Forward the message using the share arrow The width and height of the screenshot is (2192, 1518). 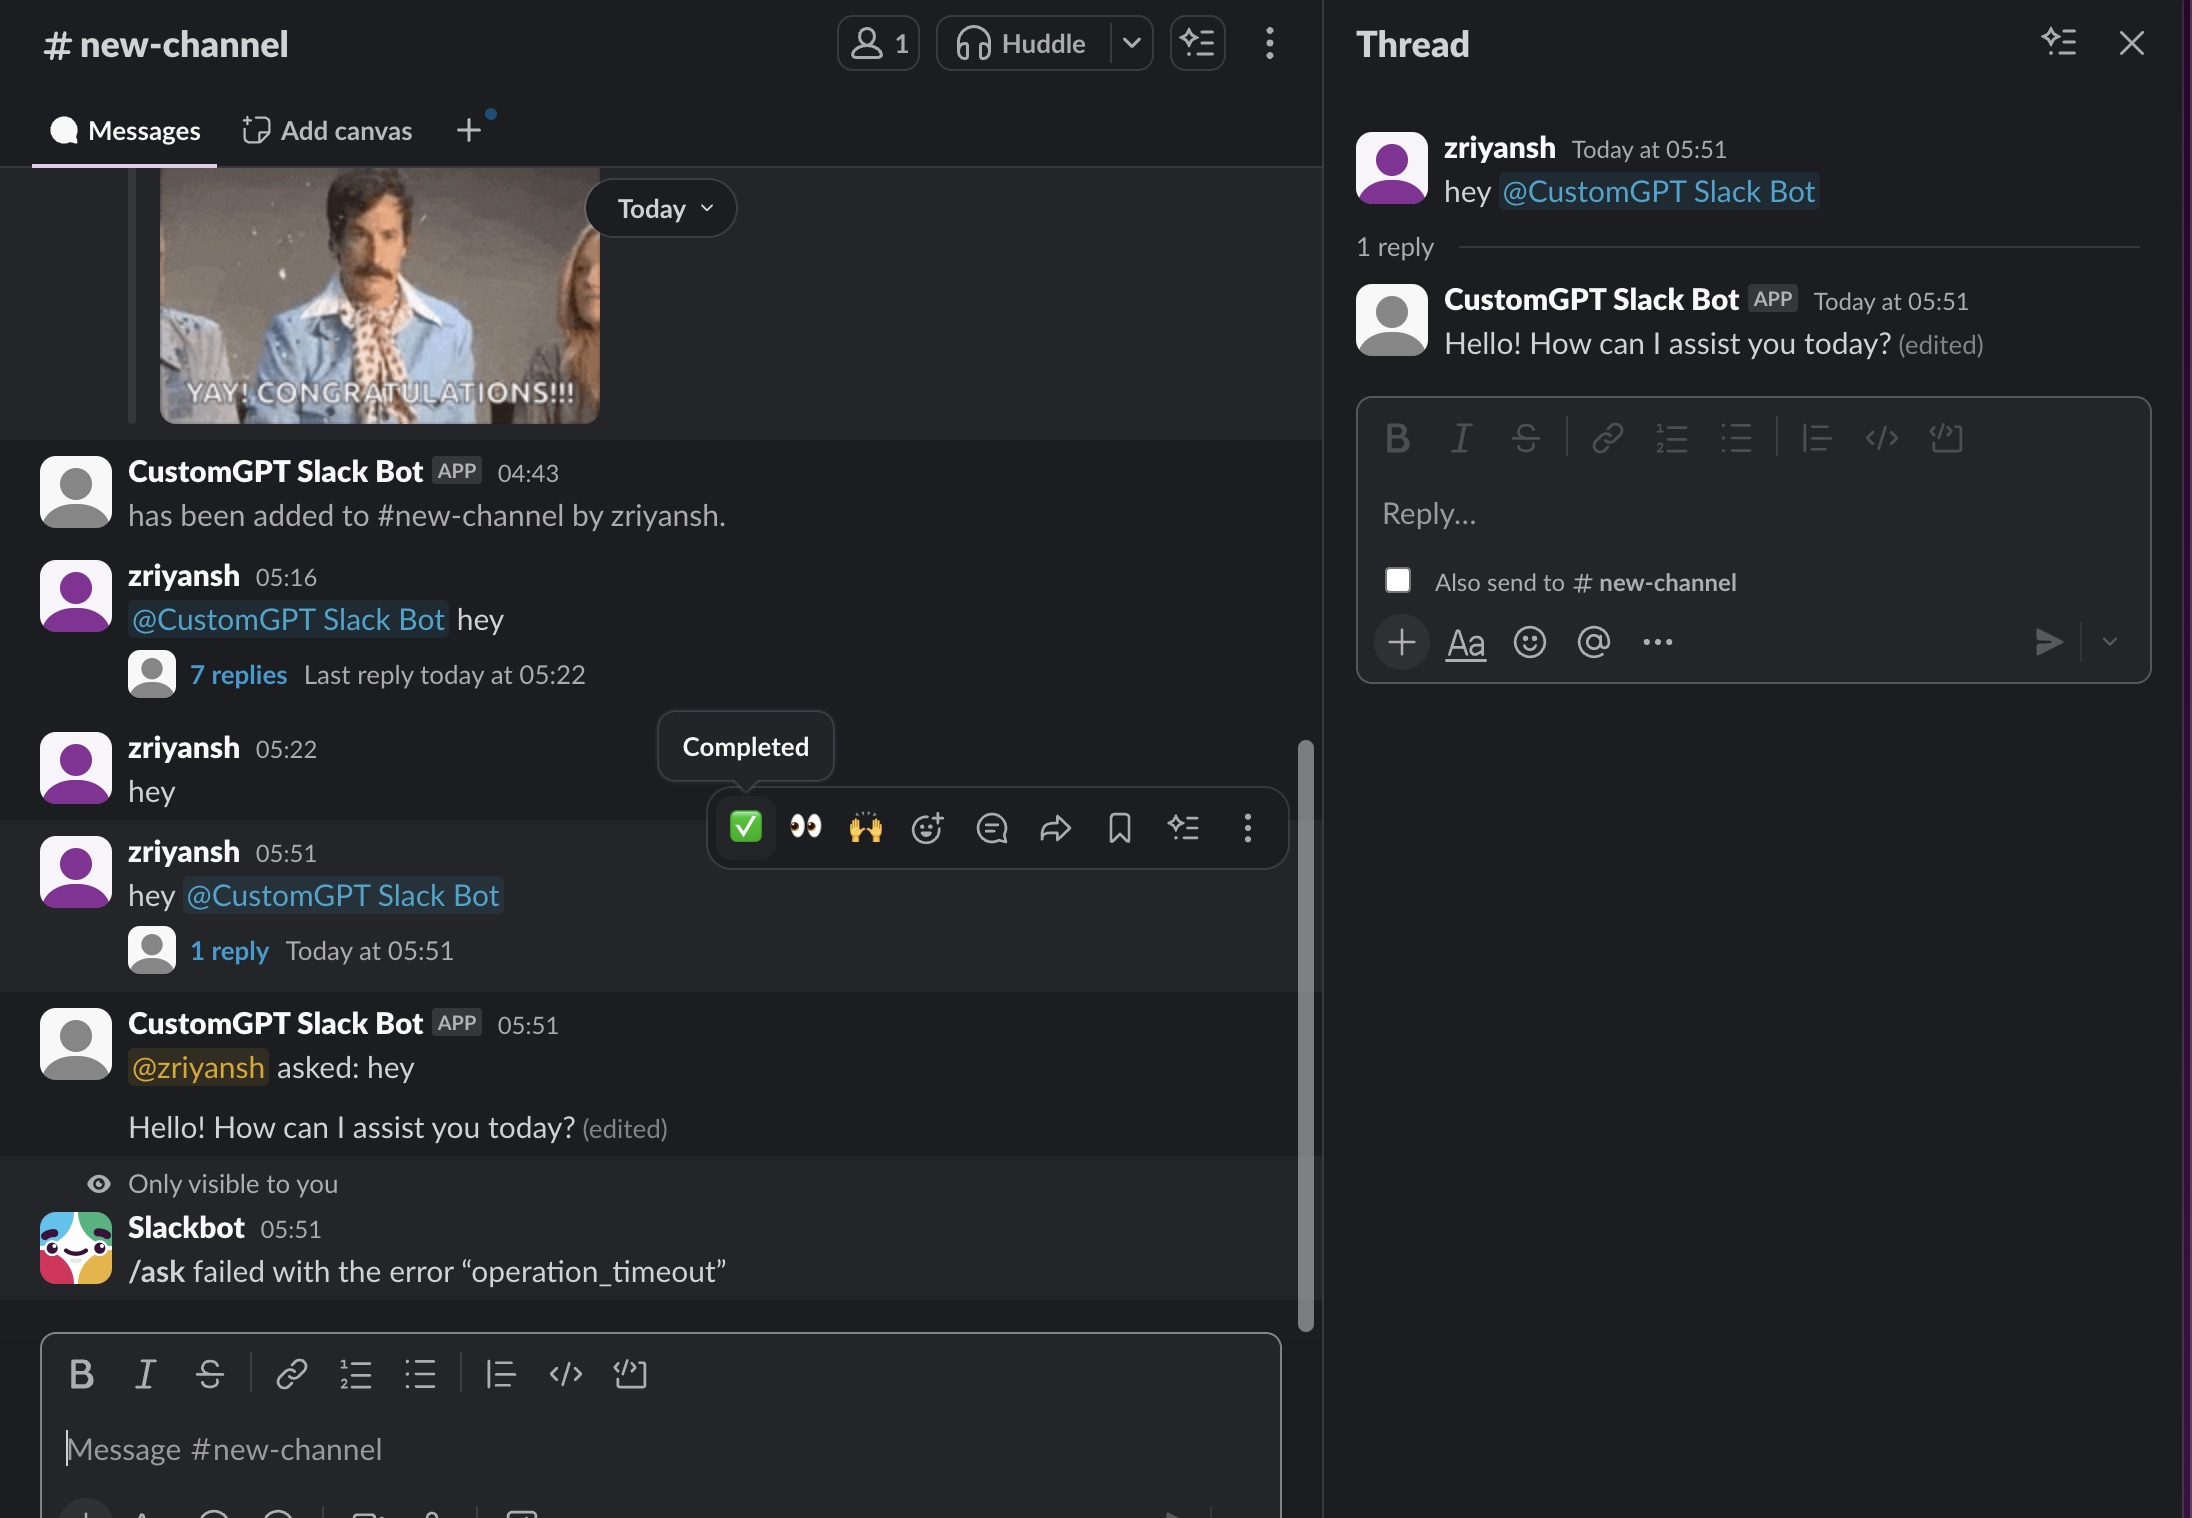pos(1055,827)
